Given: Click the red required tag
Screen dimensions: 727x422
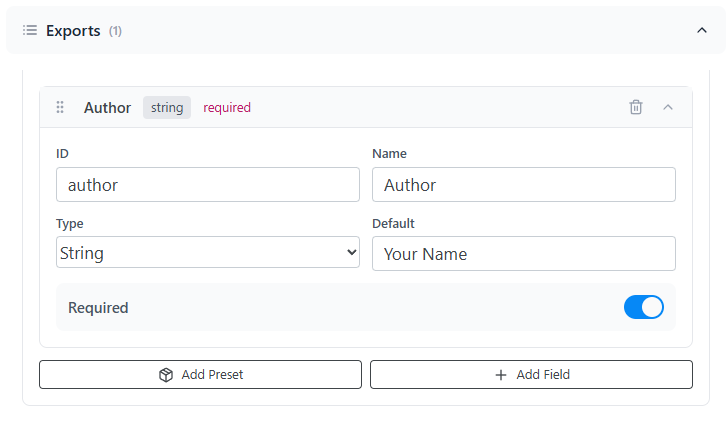Looking at the screenshot, I should [x=227, y=107].
